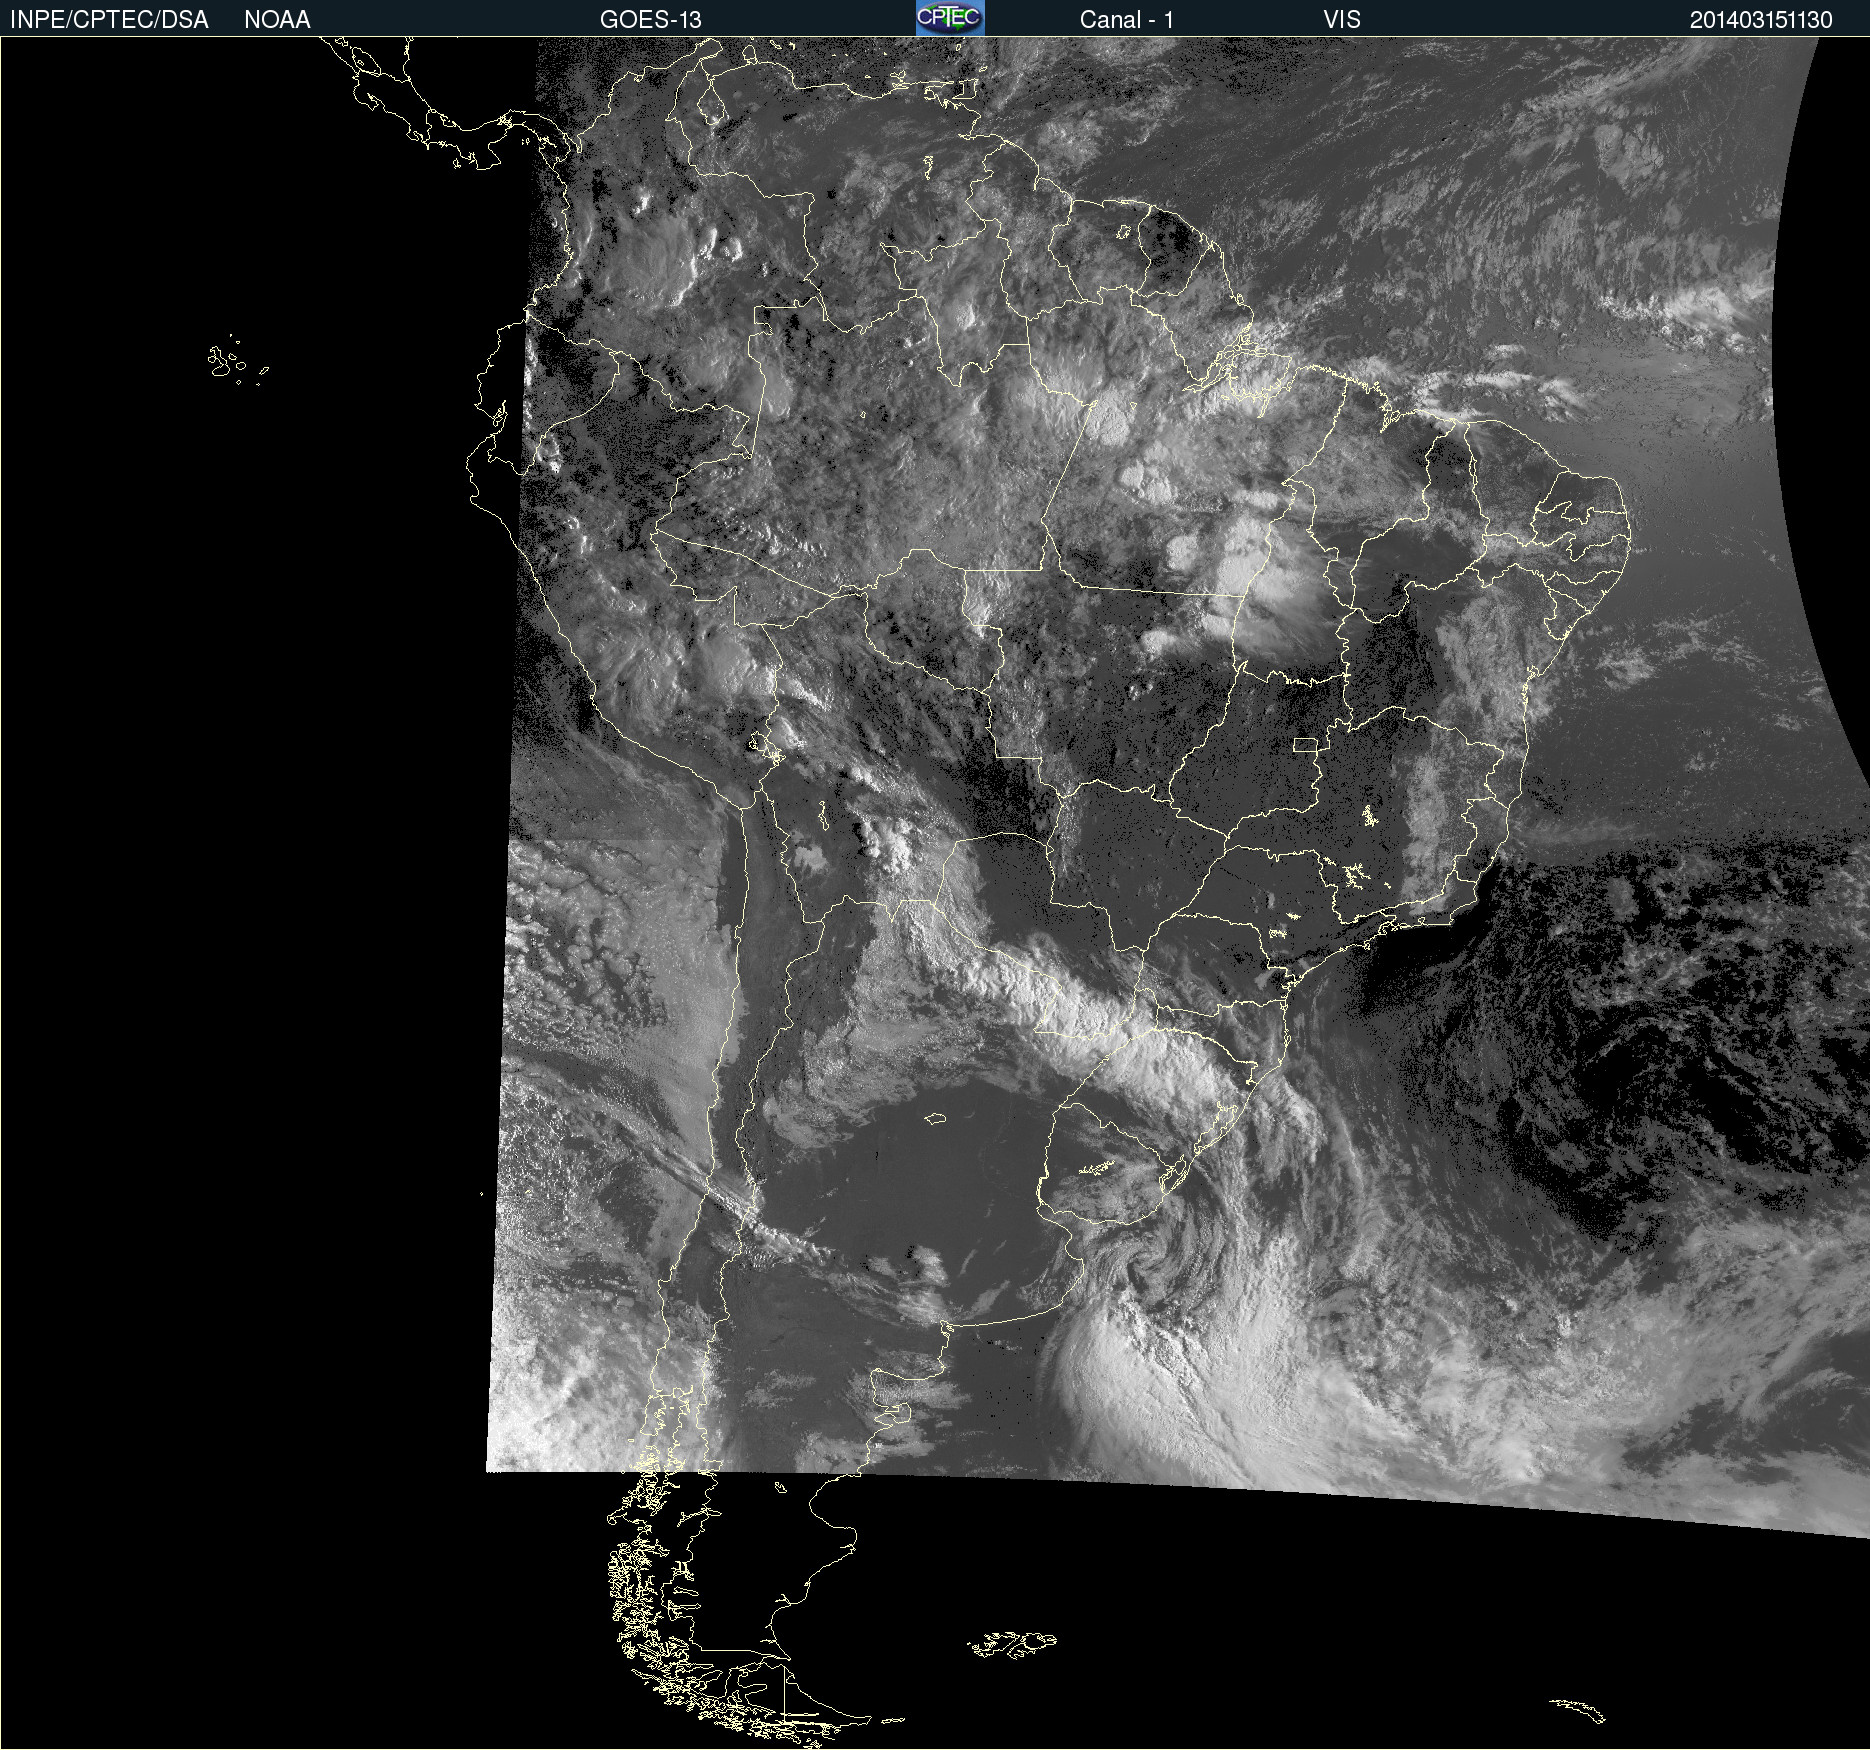This screenshot has width=1870, height=1750.
Task: Click the CPTEC logo in the header
Action: (949, 18)
